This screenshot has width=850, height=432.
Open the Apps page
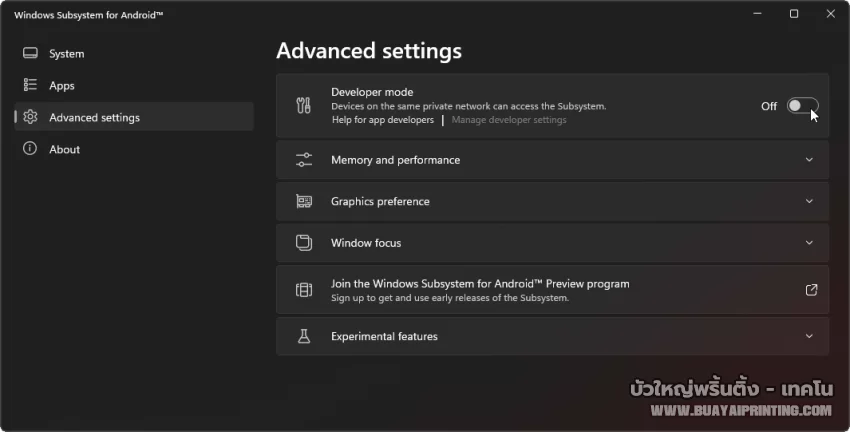click(x=62, y=86)
